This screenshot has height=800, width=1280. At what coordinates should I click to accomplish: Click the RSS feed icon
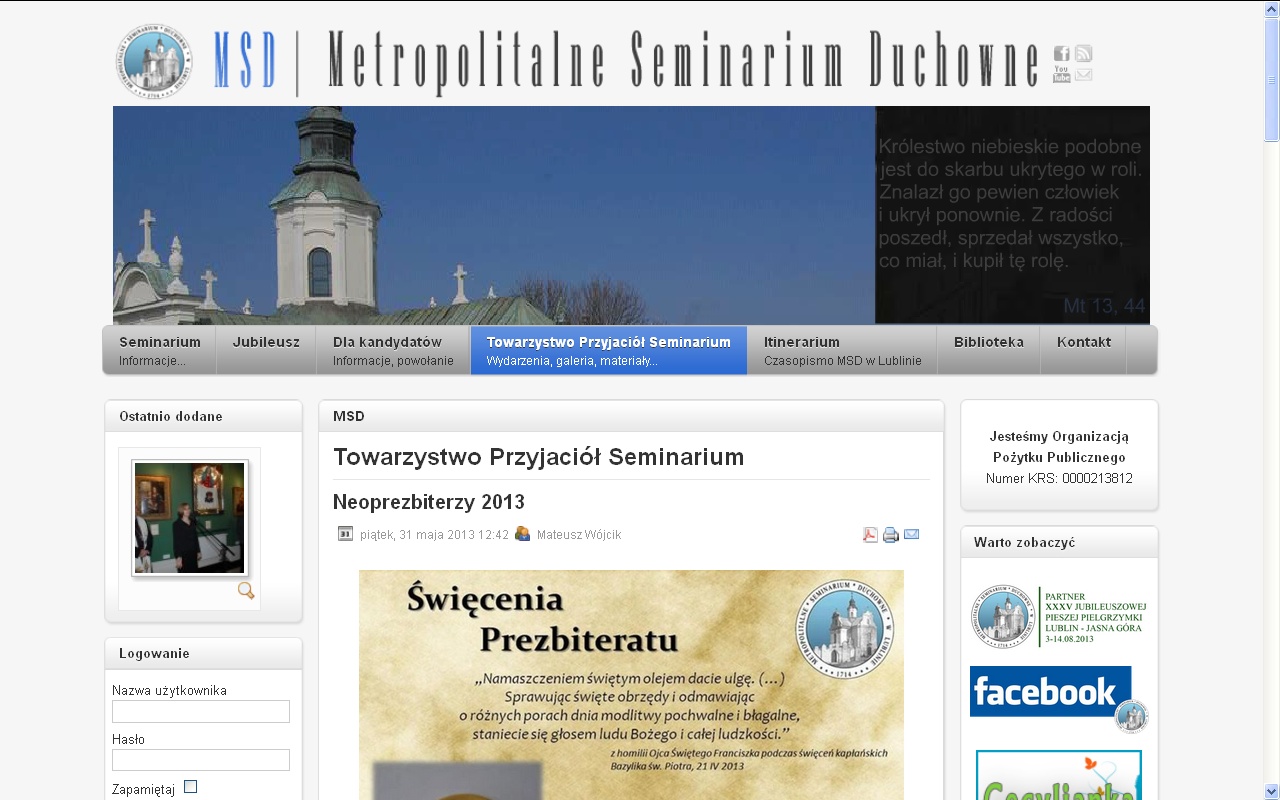pos(1083,54)
